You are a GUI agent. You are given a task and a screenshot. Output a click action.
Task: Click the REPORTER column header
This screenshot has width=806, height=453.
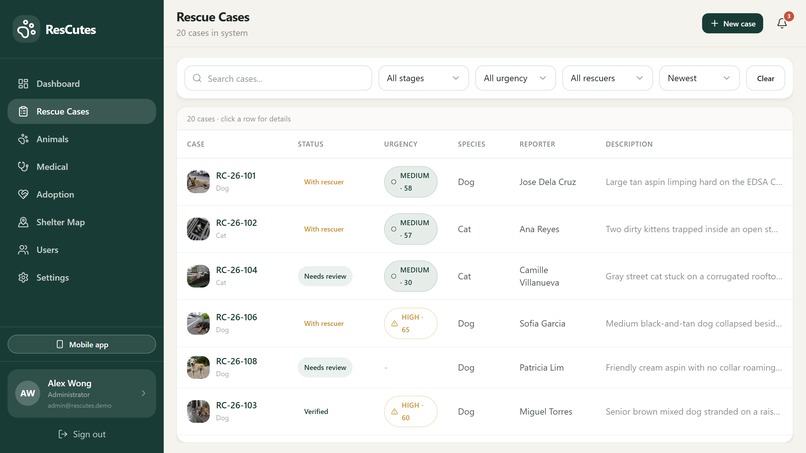537,144
